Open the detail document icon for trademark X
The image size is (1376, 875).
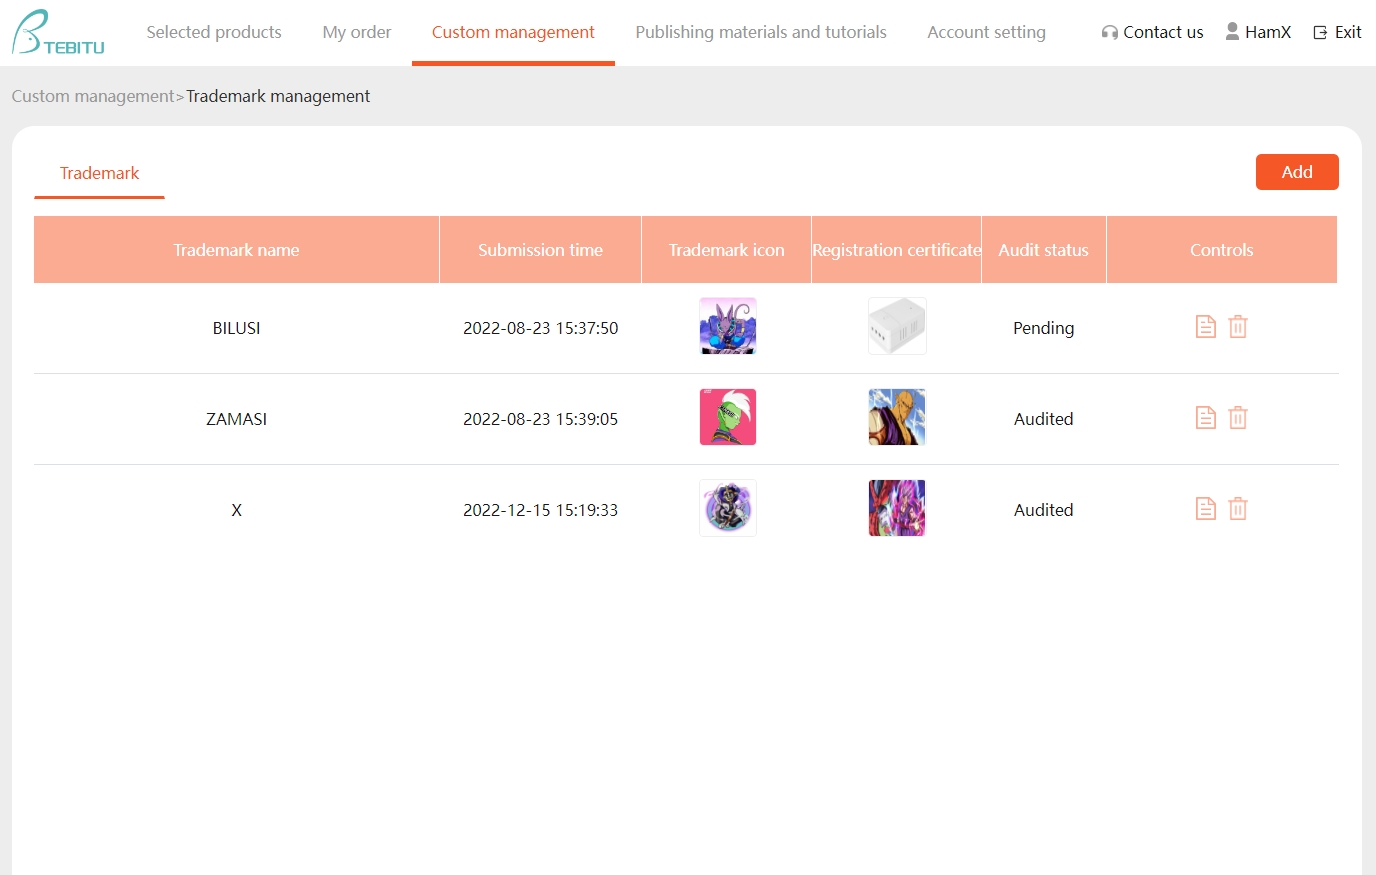pos(1205,508)
